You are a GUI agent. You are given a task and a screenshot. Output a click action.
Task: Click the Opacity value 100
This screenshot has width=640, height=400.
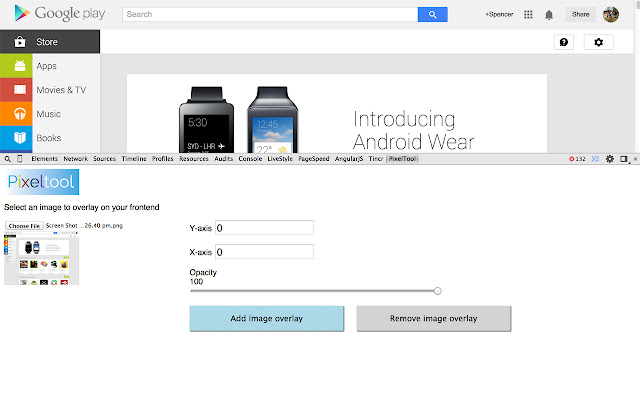tap(196, 282)
